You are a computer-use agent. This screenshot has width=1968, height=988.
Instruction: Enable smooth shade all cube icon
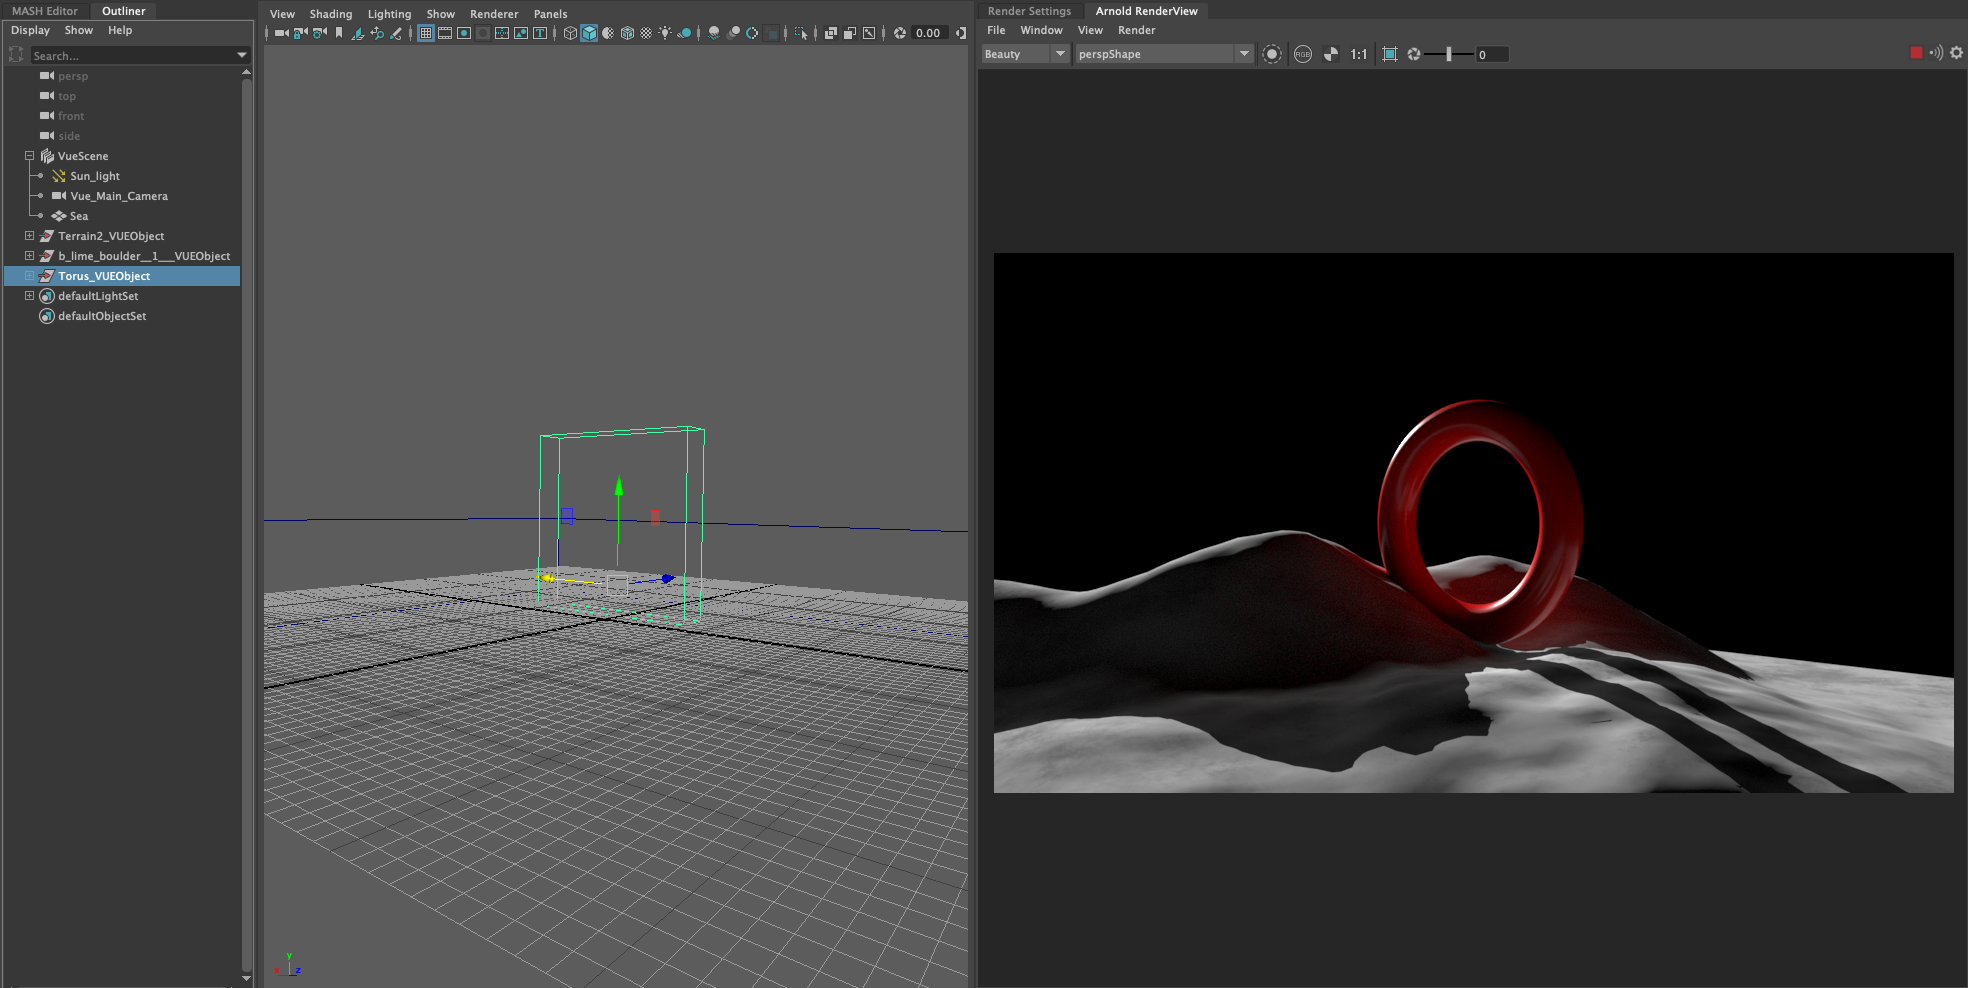(589, 33)
